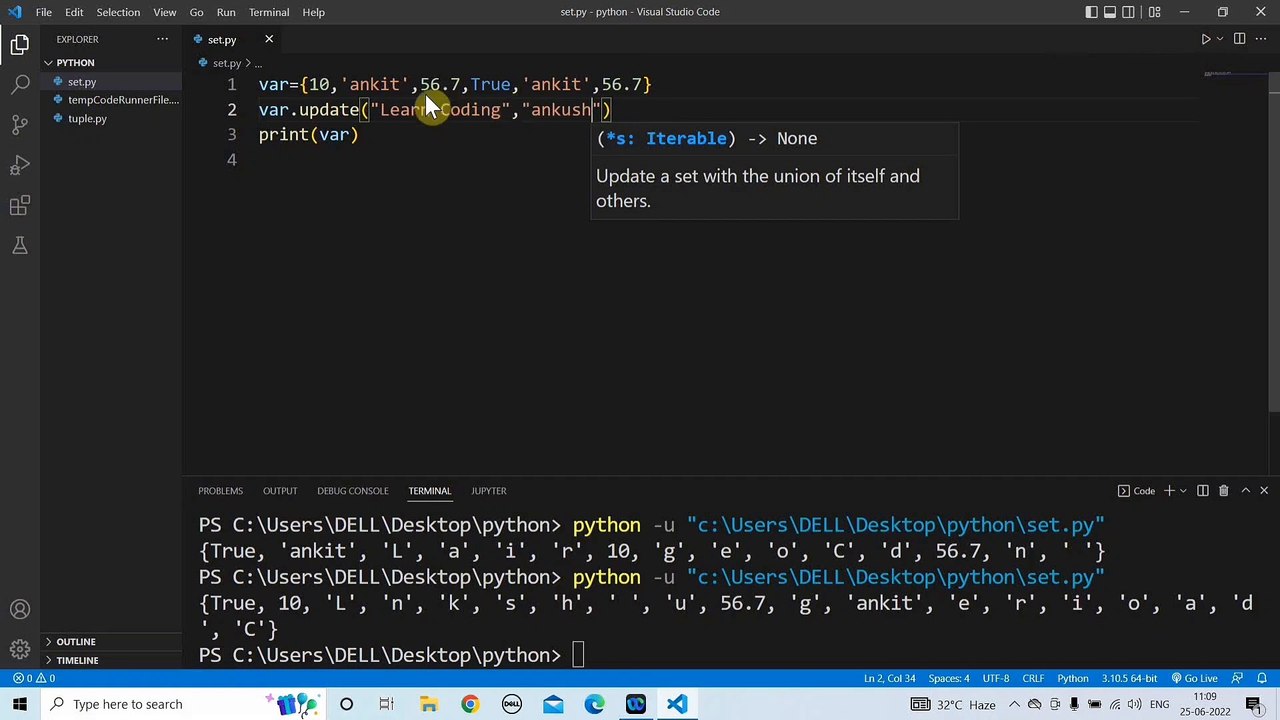The image size is (1280, 720).
Task: Close the set.py editor tab
Action: tap(268, 39)
